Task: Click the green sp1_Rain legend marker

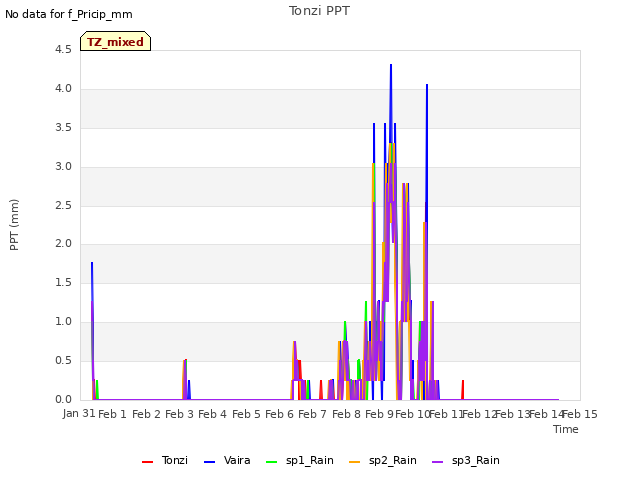Action: (271, 462)
